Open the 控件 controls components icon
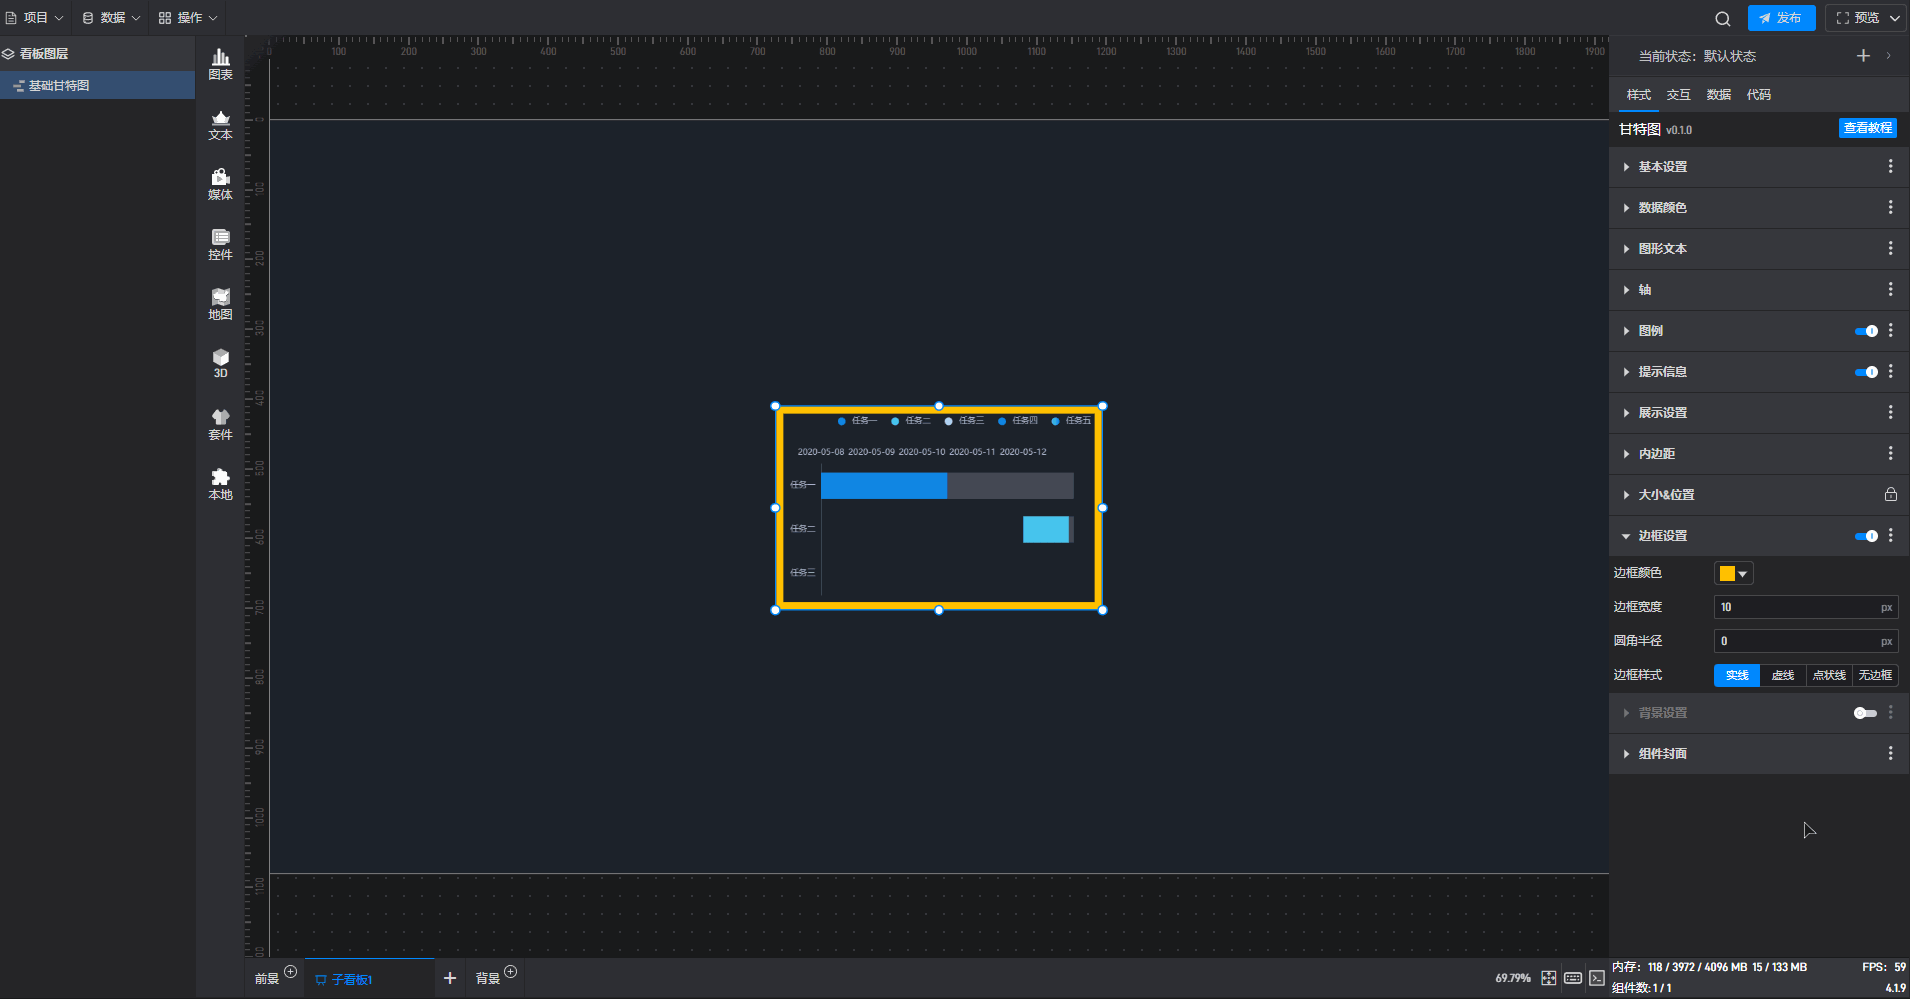The width and height of the screenshot is (1910, 999). pos(220,244)
